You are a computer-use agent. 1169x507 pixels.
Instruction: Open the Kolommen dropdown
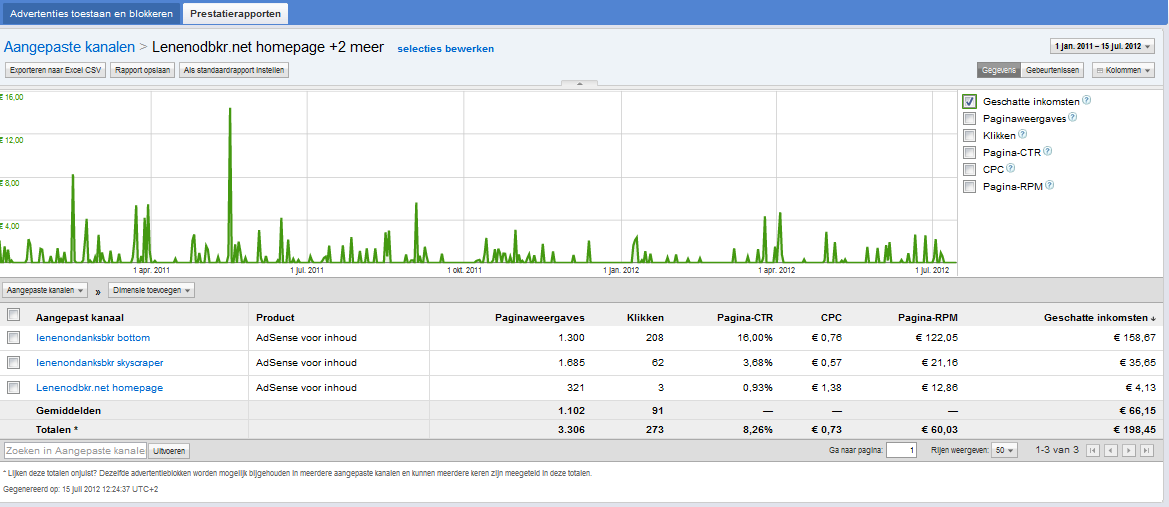click(1124, 70)
